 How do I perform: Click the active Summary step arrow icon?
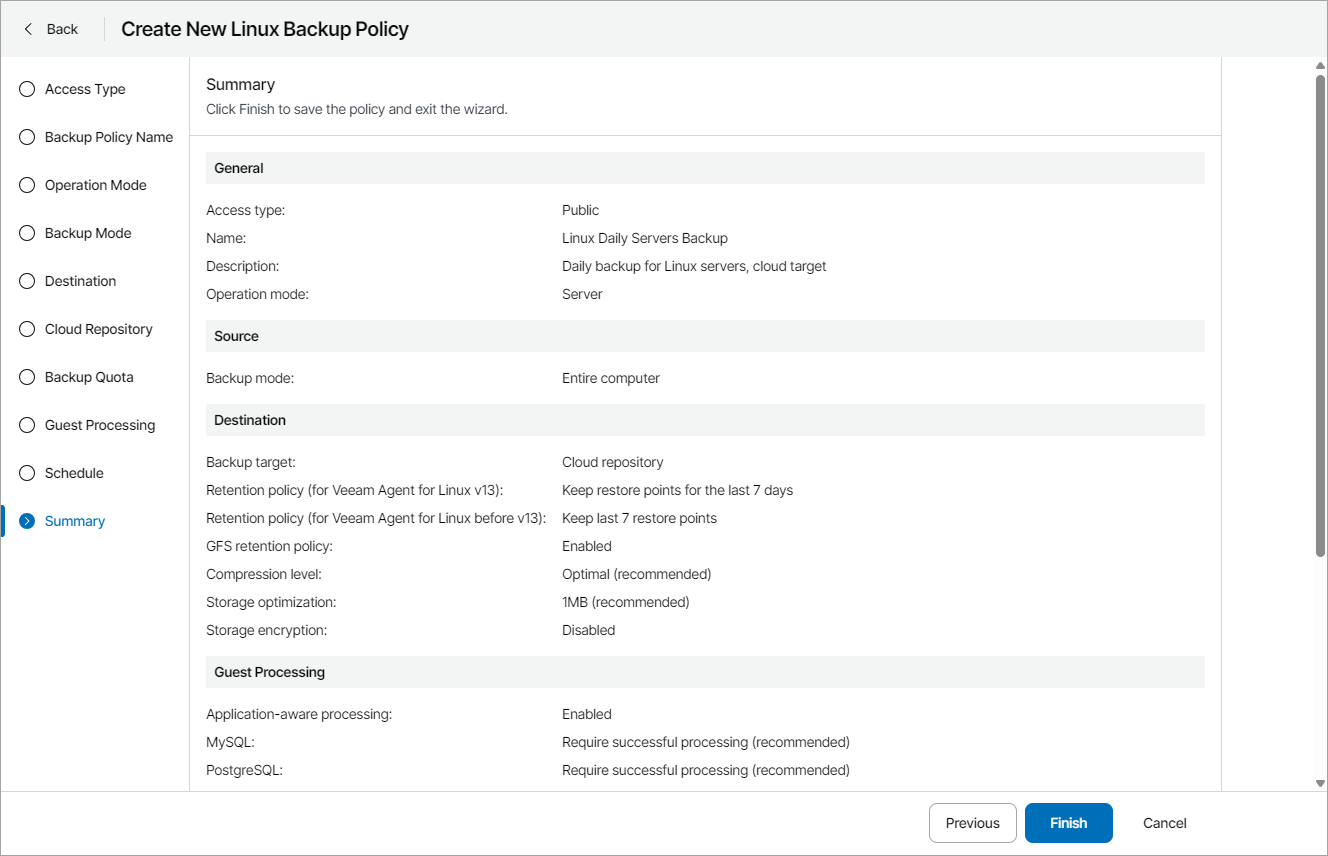pyautogui.click(x=27, y=521)
